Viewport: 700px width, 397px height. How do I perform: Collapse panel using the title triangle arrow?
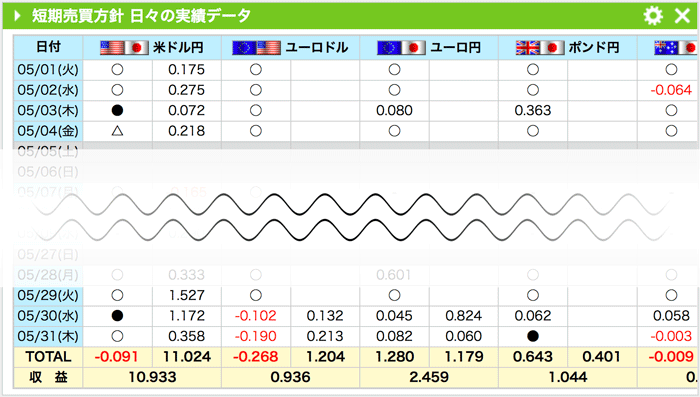[x=17, y=16]
